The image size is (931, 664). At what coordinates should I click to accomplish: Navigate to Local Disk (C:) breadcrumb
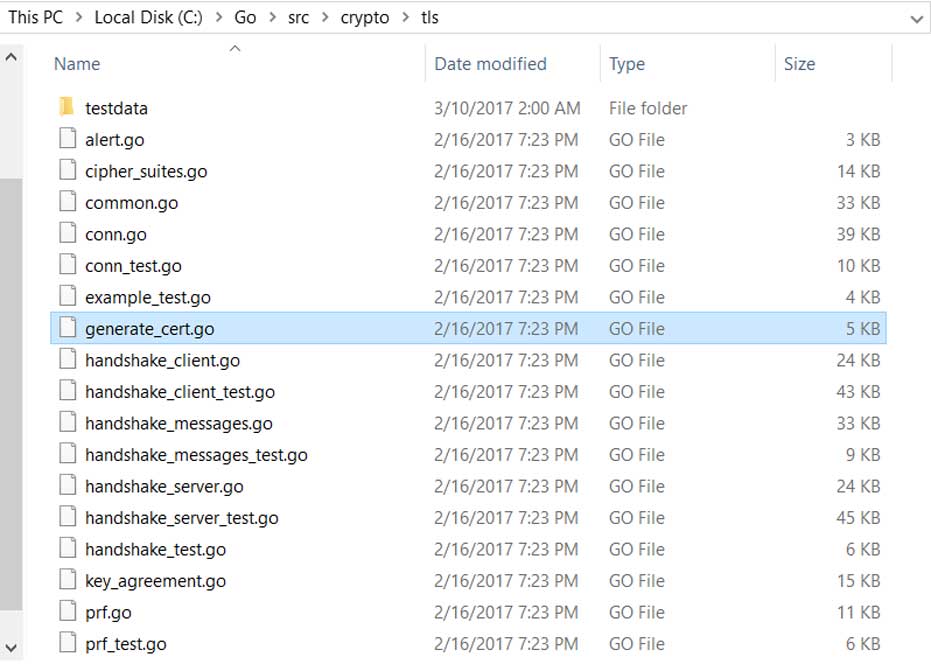click(x=148, y=17)
